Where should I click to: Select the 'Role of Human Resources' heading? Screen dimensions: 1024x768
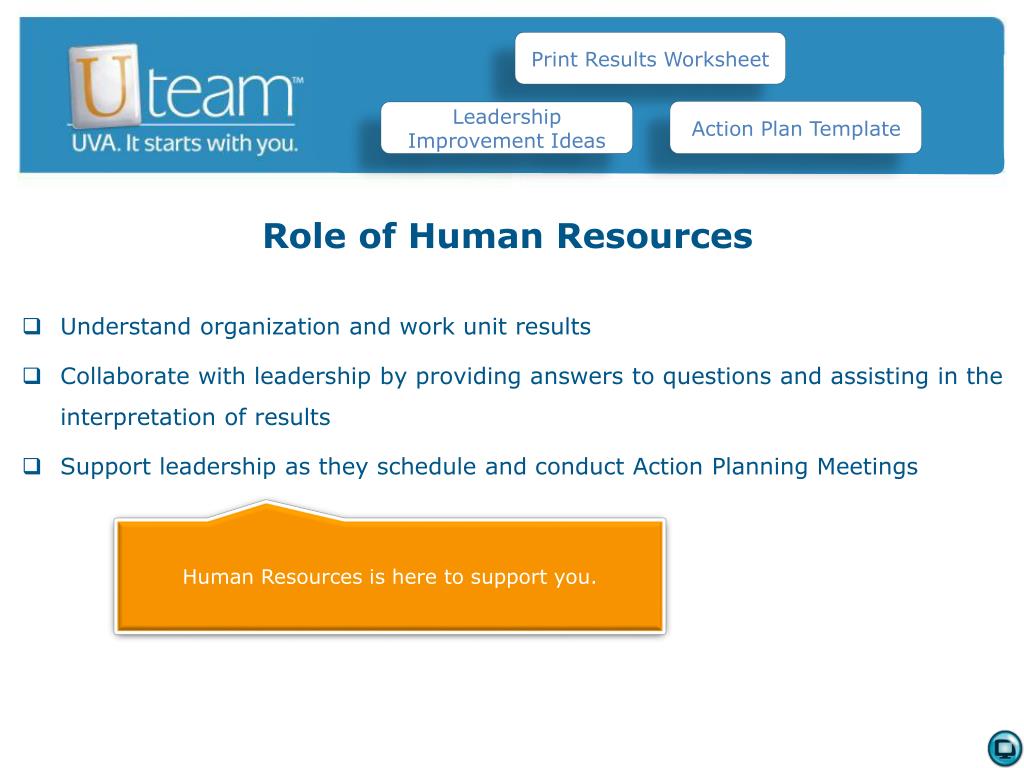coord(507,236)
